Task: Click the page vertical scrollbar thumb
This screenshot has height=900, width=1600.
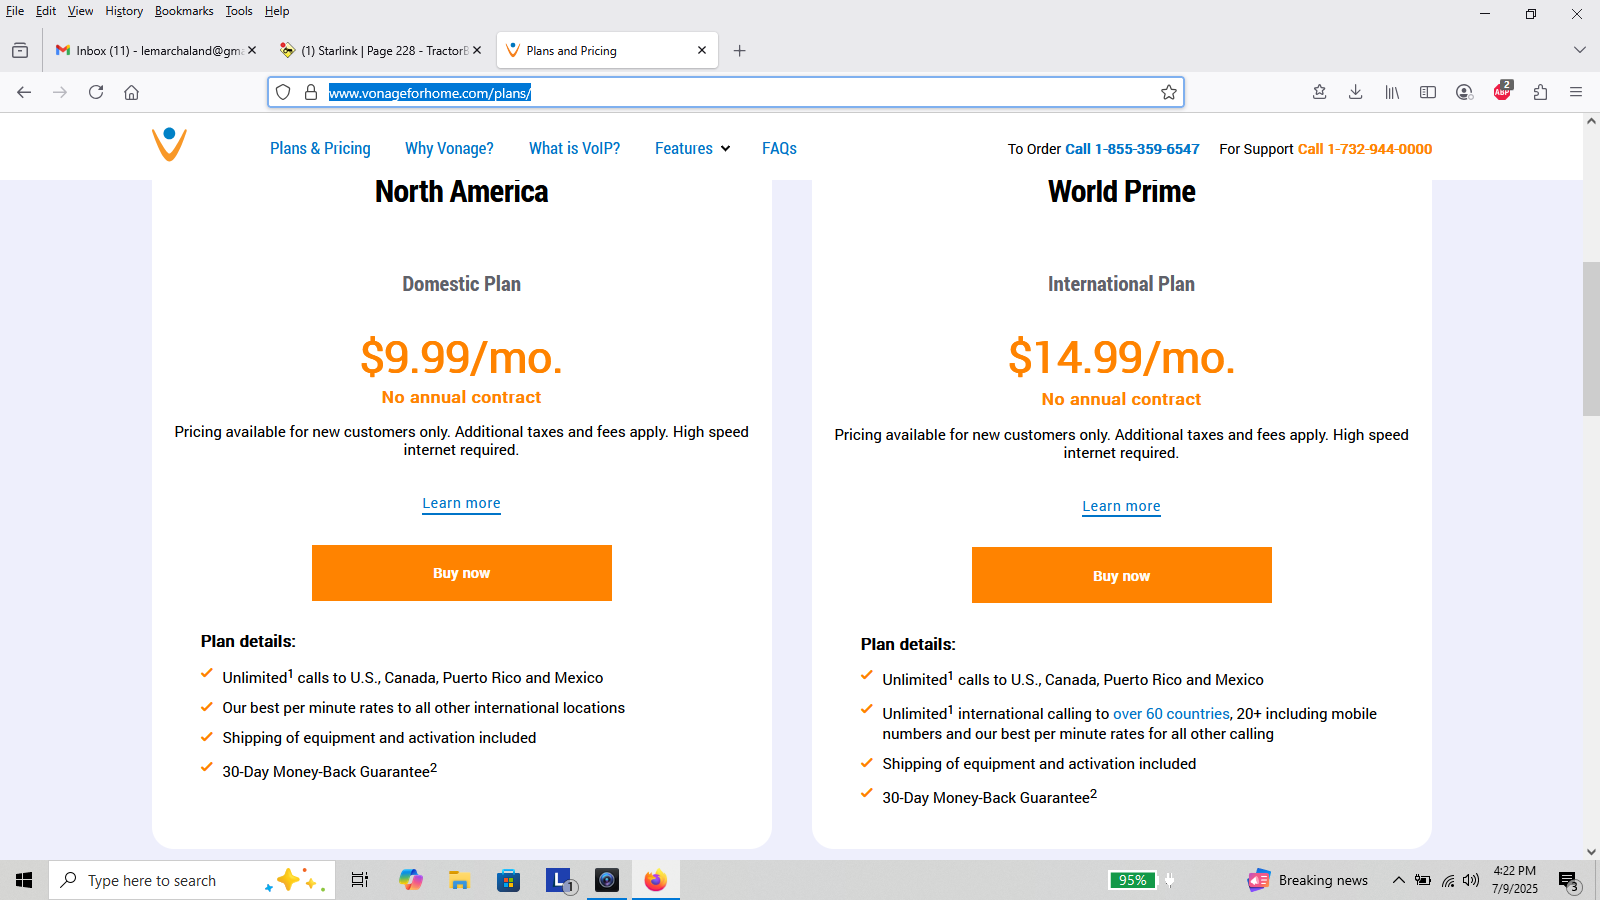Action: (x=1591, y=338)
